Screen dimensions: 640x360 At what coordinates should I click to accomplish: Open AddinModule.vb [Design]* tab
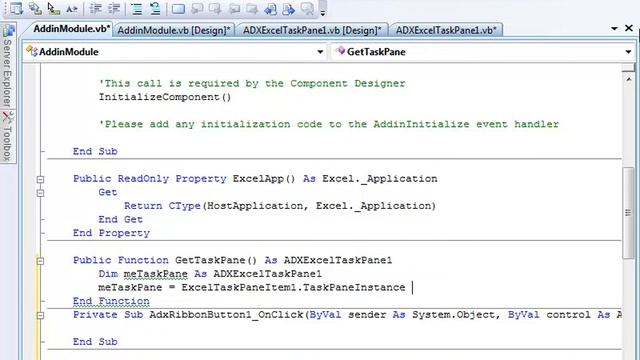click(x=174, y=30)
